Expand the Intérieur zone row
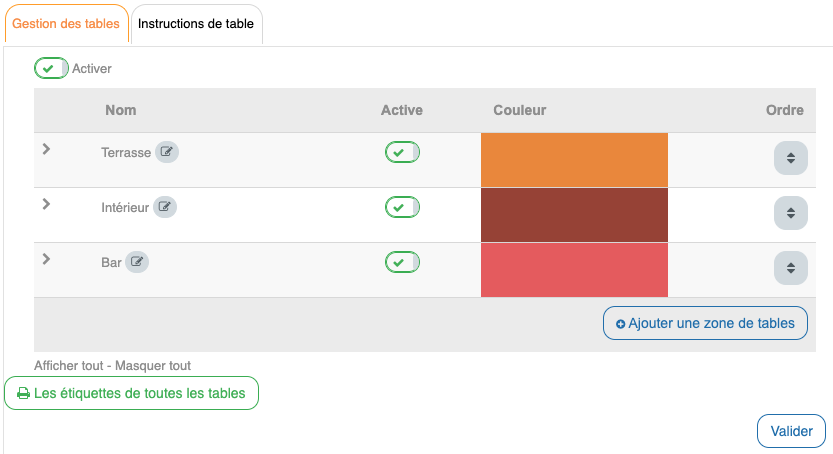The width and height of the screenshot is (833, 454). [46, 204]
